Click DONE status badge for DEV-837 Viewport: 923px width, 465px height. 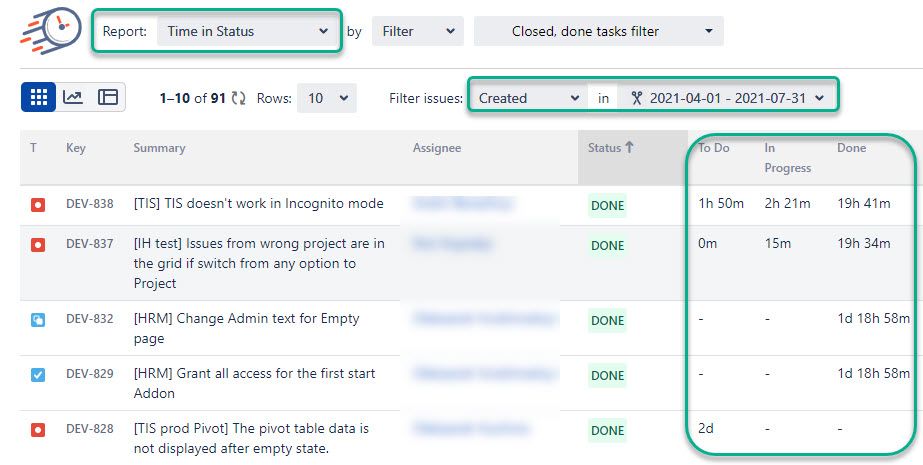point(607,245)
